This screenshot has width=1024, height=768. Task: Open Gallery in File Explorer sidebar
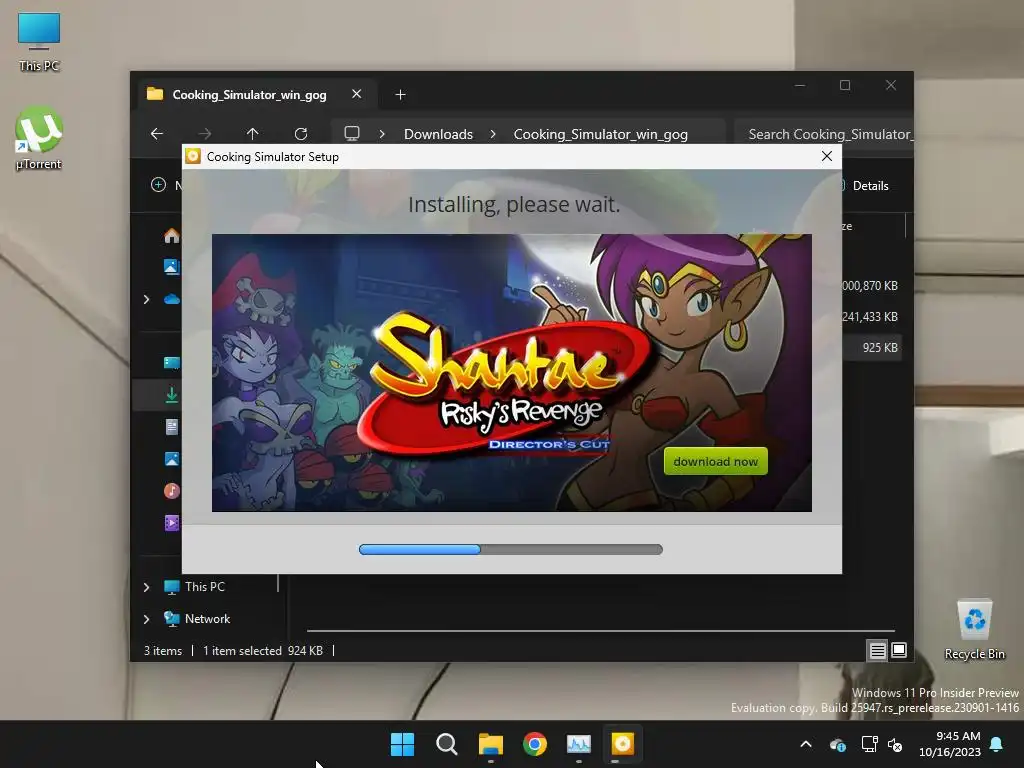coord(172,266)
